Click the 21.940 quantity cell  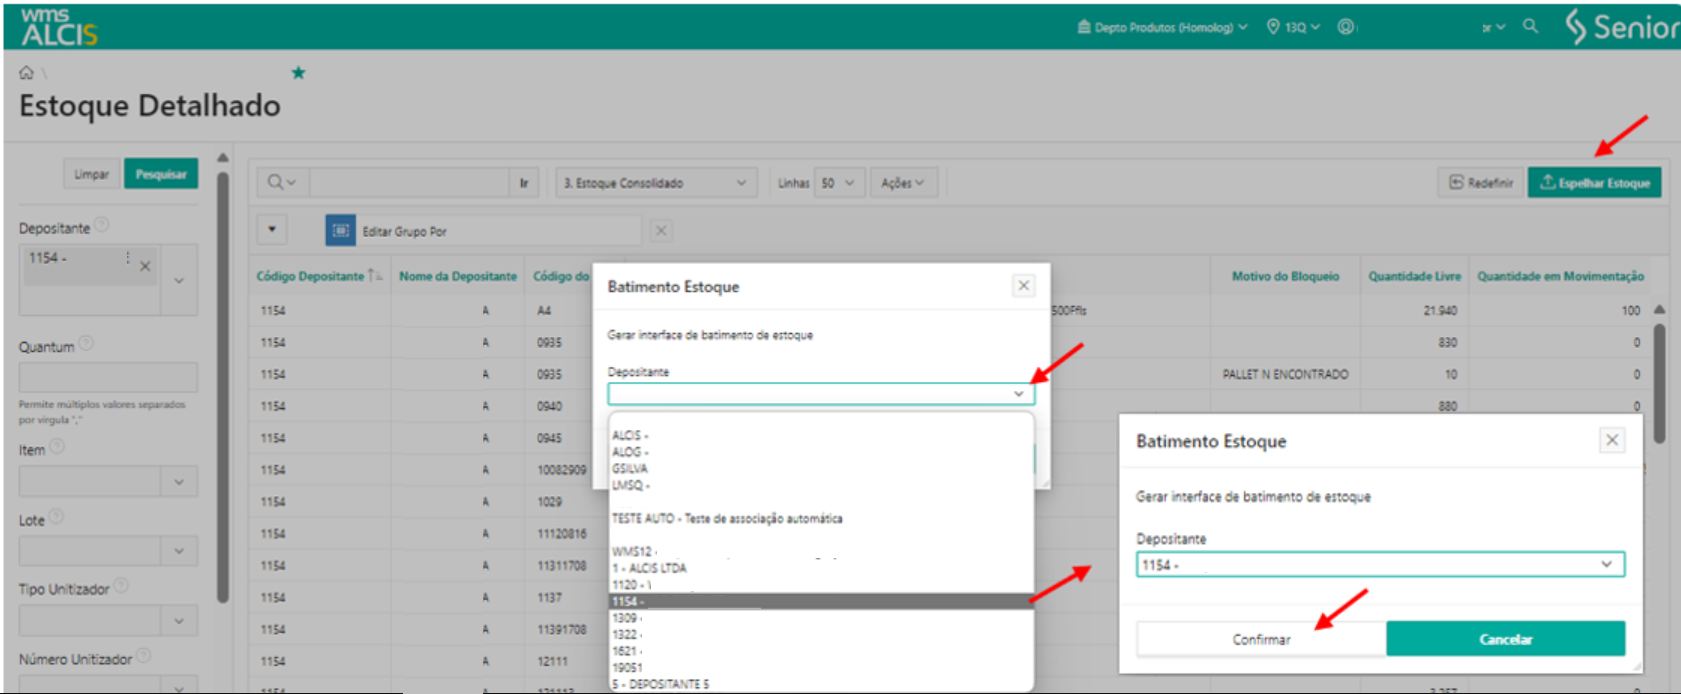(1440, 310)
